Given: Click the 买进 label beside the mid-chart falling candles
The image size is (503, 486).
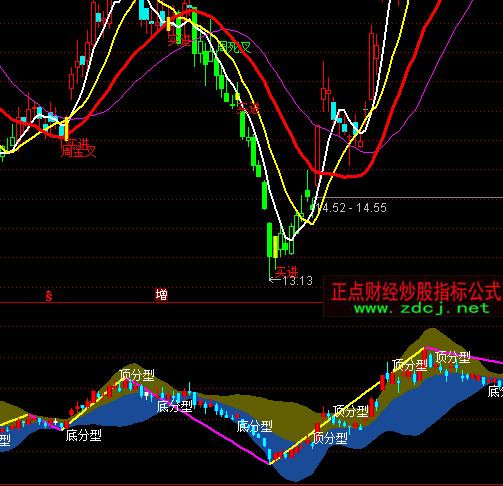Looking at the screenshot, I should (x=248, y=108).
